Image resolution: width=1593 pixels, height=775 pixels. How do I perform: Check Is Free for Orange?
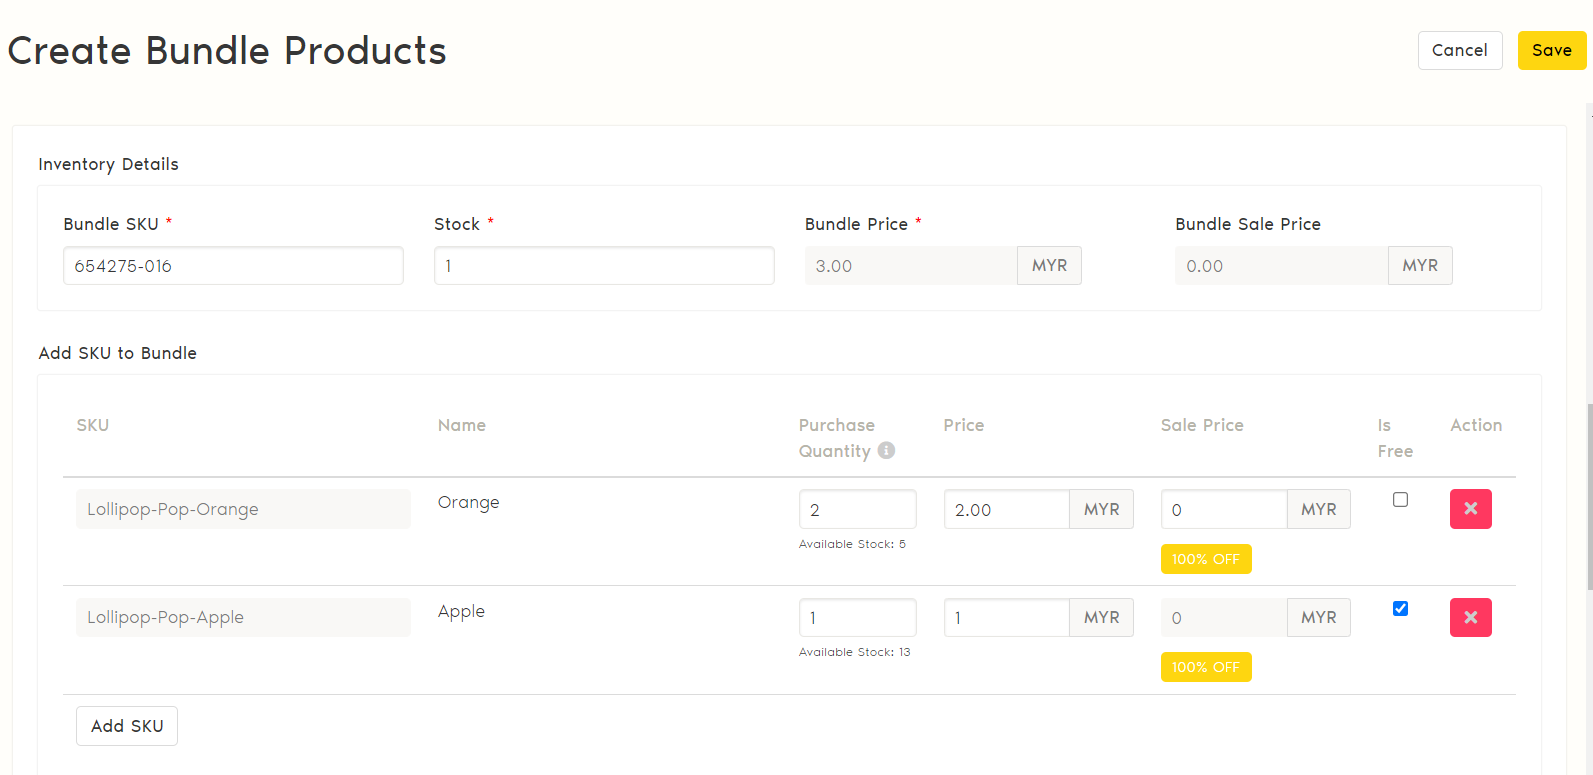pyautogui.click(x=1400, y=500)
